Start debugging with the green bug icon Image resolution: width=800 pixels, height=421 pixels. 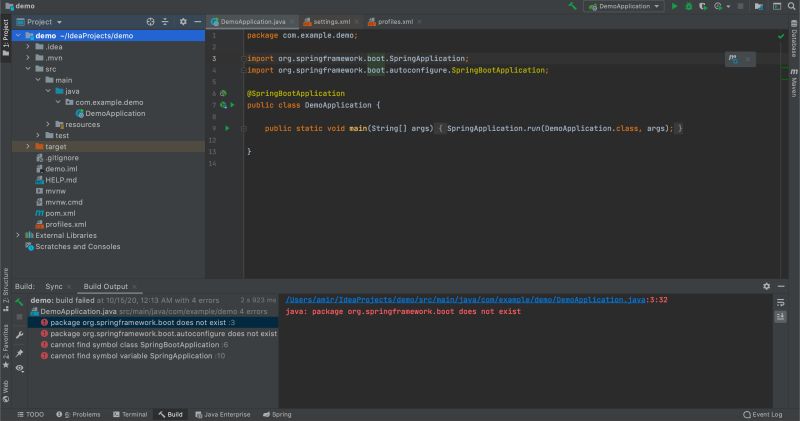689,6
